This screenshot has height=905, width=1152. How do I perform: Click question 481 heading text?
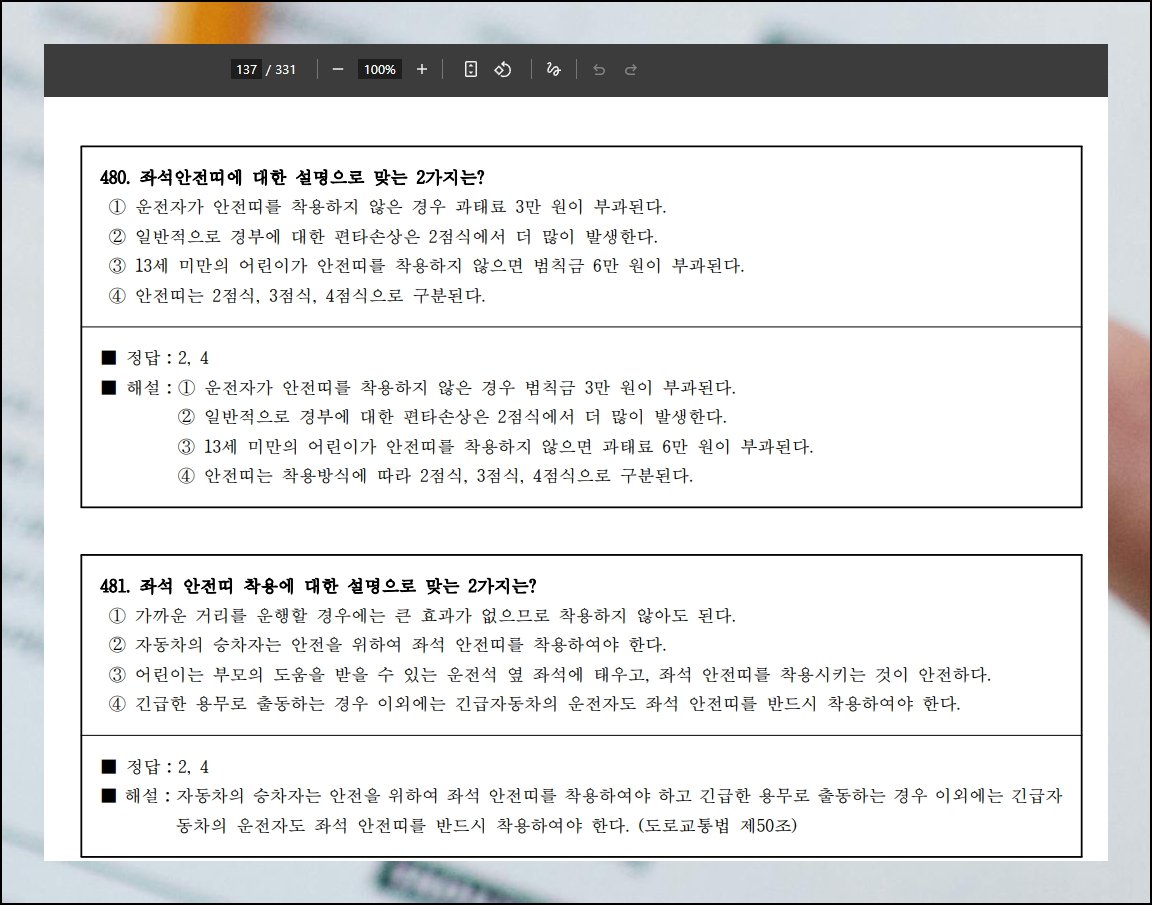coord(318,585)
